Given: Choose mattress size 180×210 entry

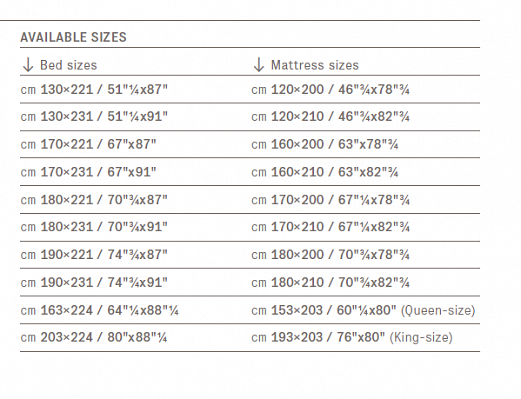Looking at the screenshot, I should coord(330,282).
